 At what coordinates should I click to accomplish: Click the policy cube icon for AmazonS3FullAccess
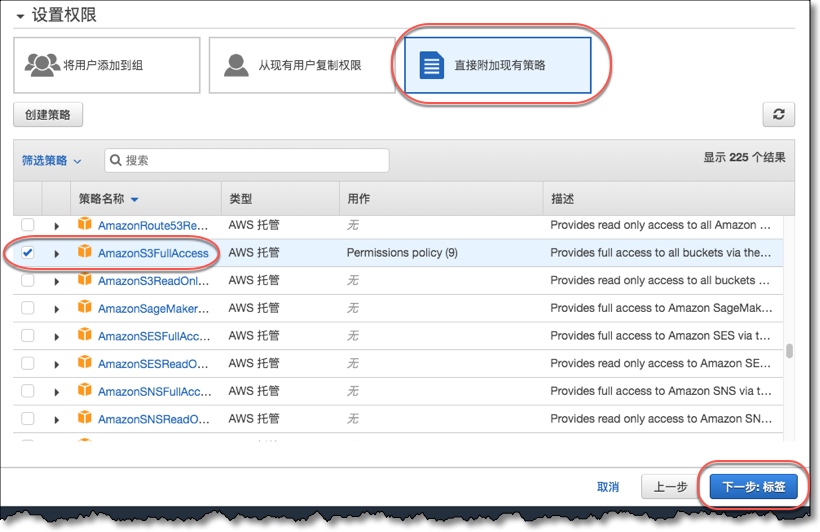85,252
